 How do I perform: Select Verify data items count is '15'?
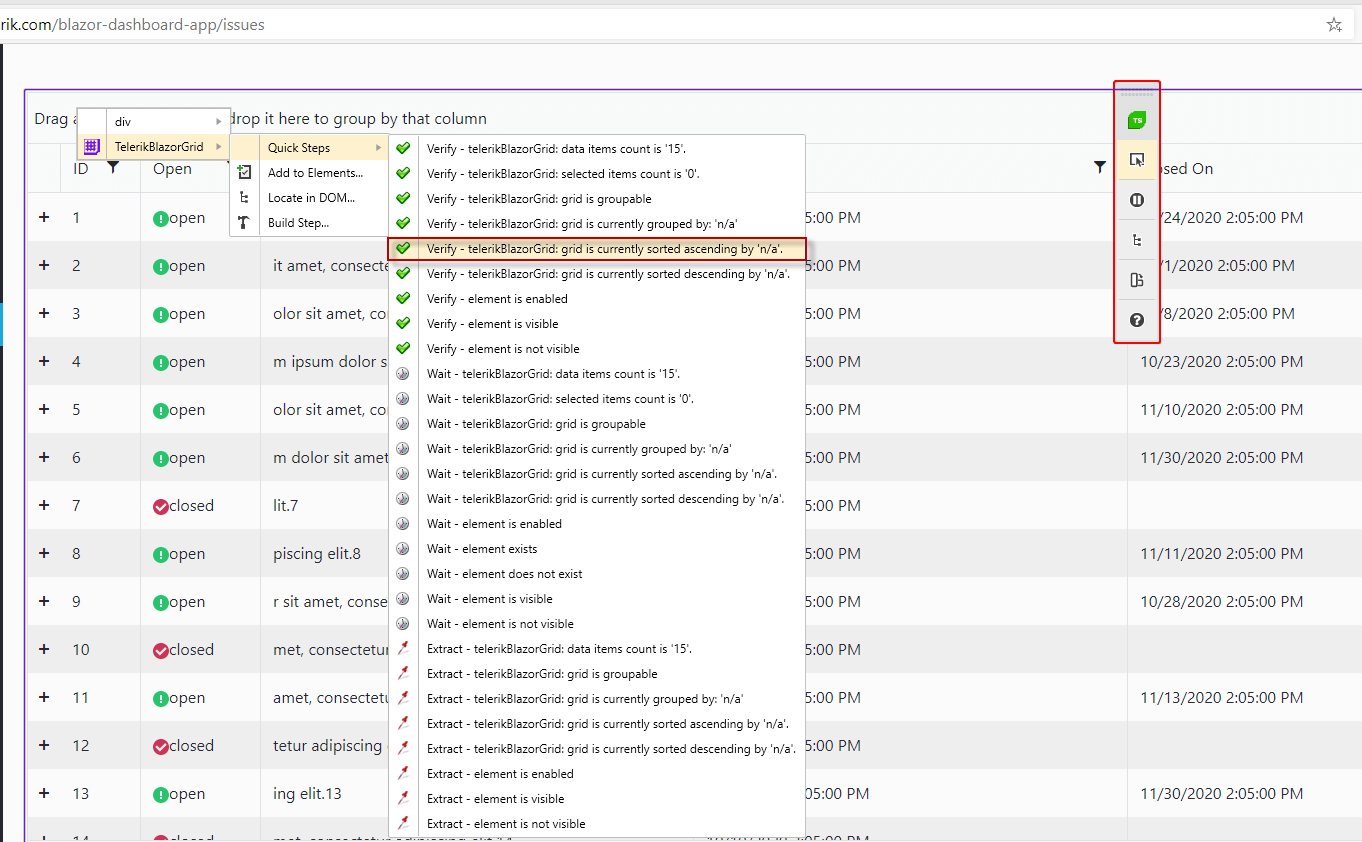[x=597, y=148]
